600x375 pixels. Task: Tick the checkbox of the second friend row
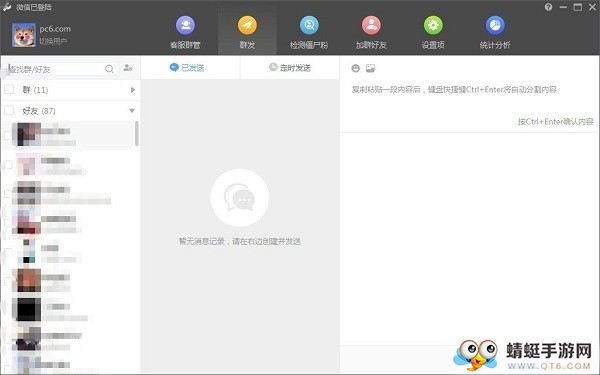pyautogui.click(x=7, y=165)
